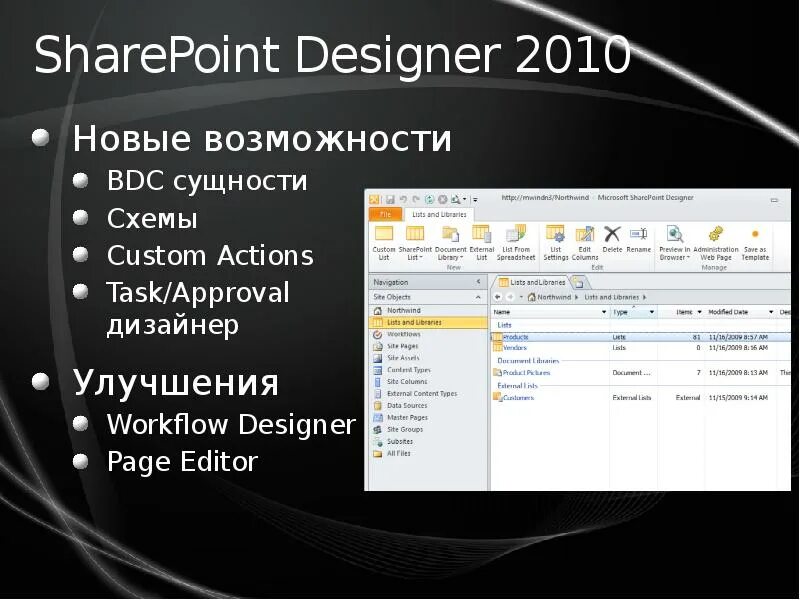Open the SharePoint List ribbon dropdown

[x=415, y=243]
